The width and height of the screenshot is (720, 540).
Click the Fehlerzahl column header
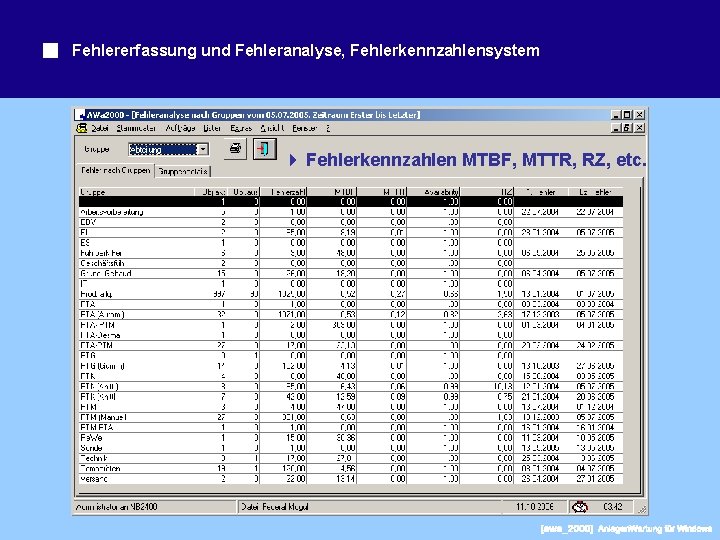pyautogui.click(x=284, y=191)
